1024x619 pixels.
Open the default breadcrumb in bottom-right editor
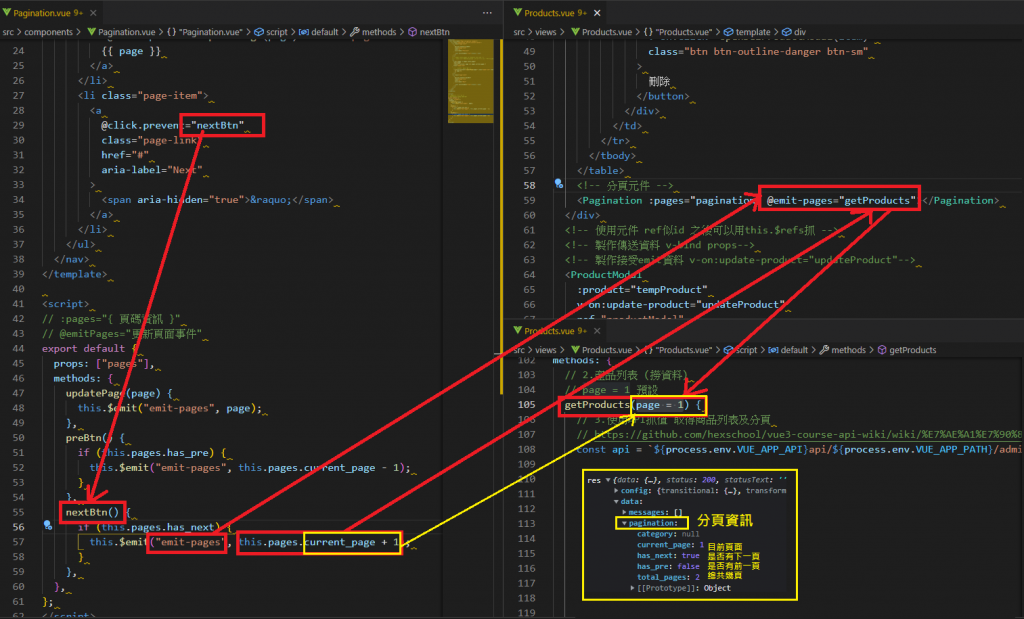pos(788,350)
